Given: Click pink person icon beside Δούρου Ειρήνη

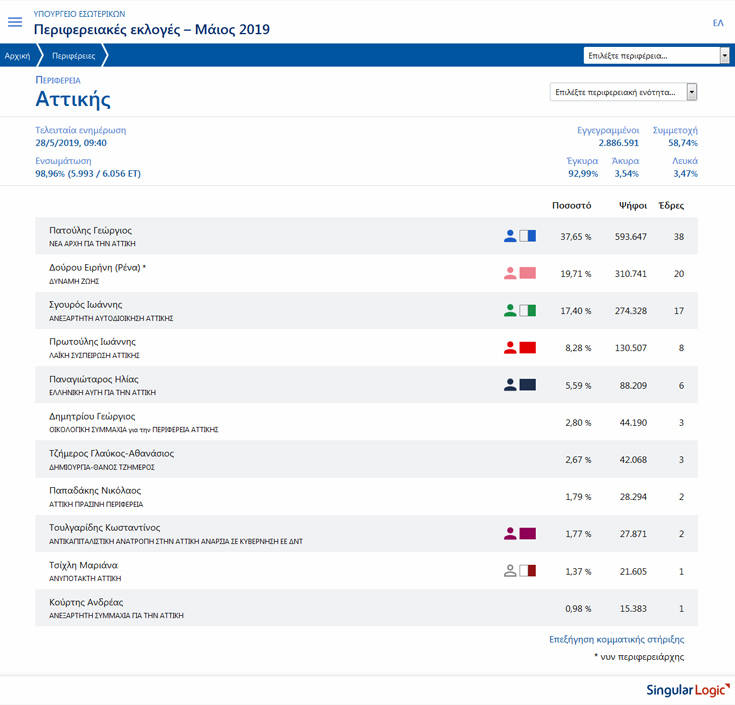Looking at the screenshot, I should (510, 273).
